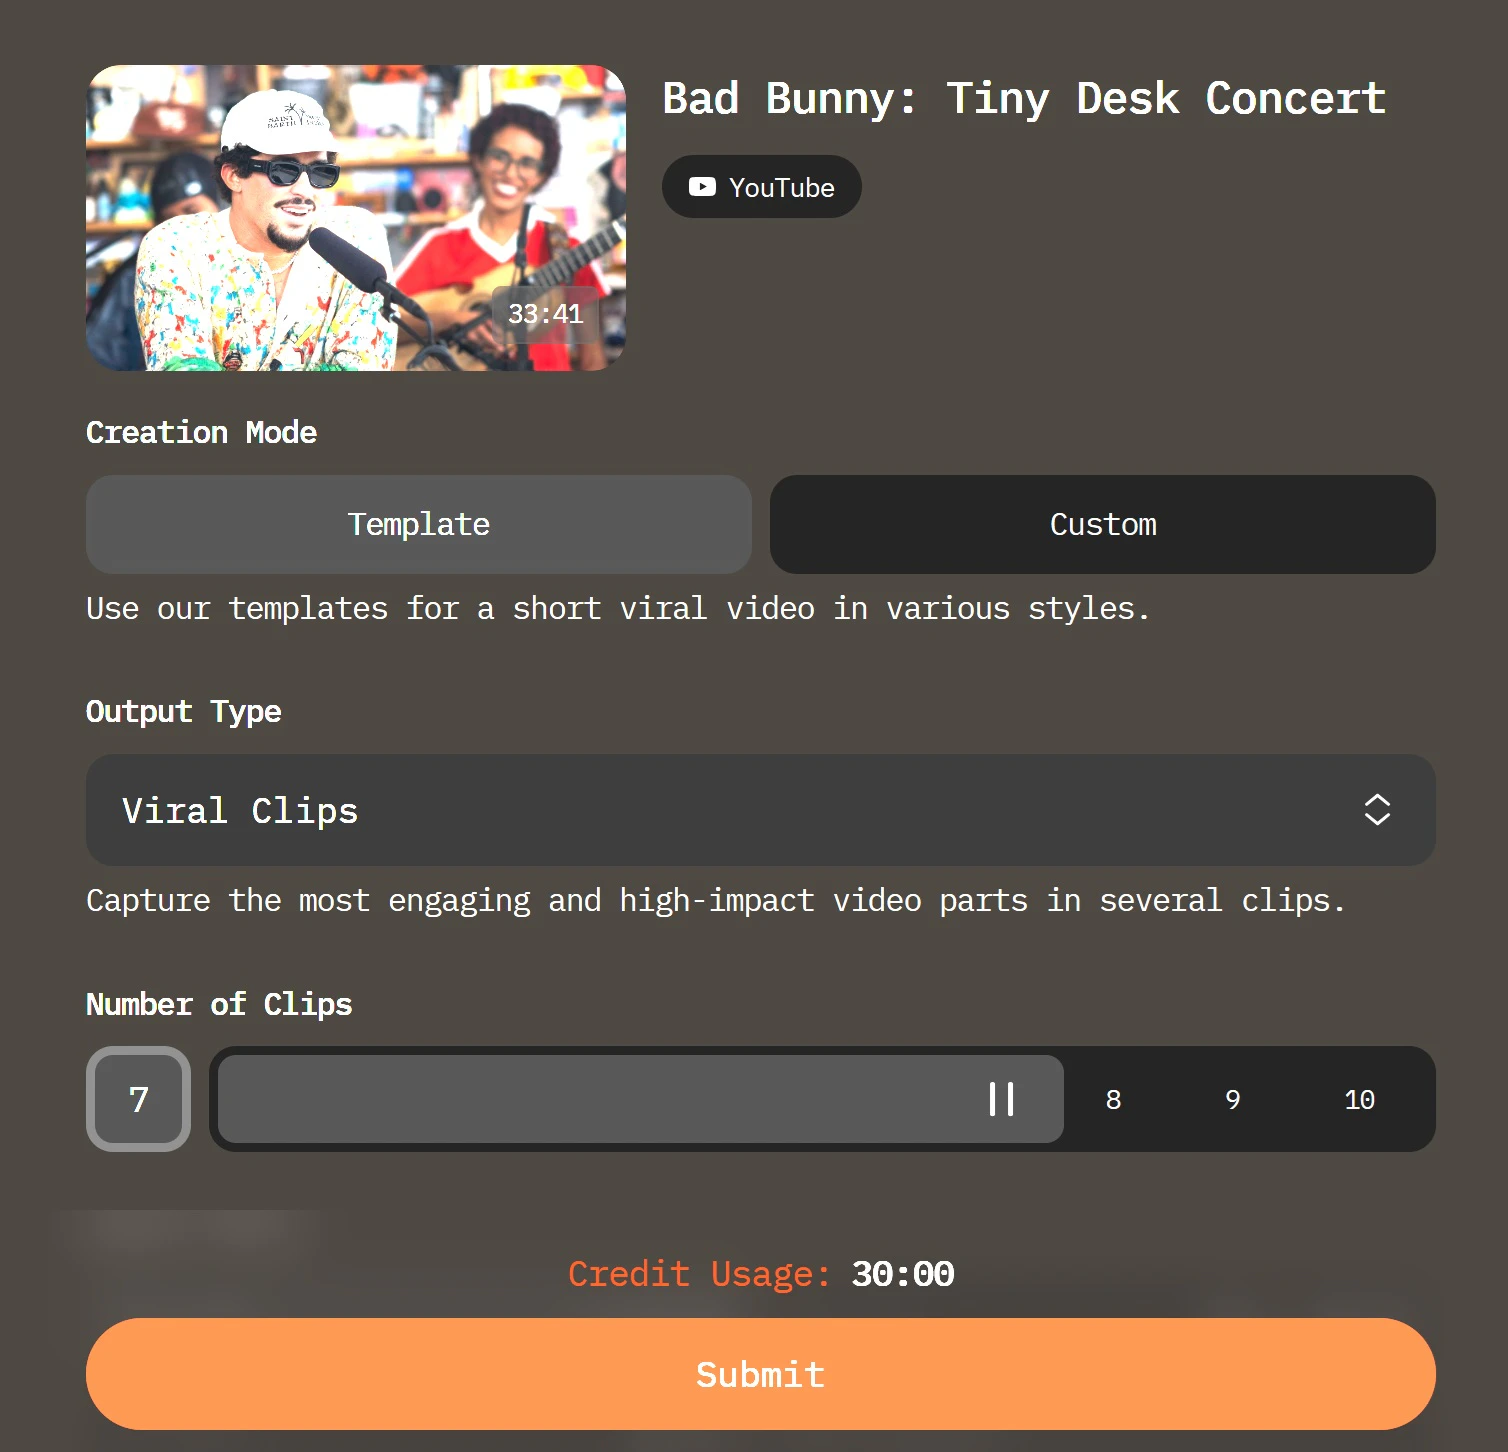Image resolution: width=1508 pixels, height=1452 pixels.
Task: Click the YouTube source badge label
Action: point(781,188)
